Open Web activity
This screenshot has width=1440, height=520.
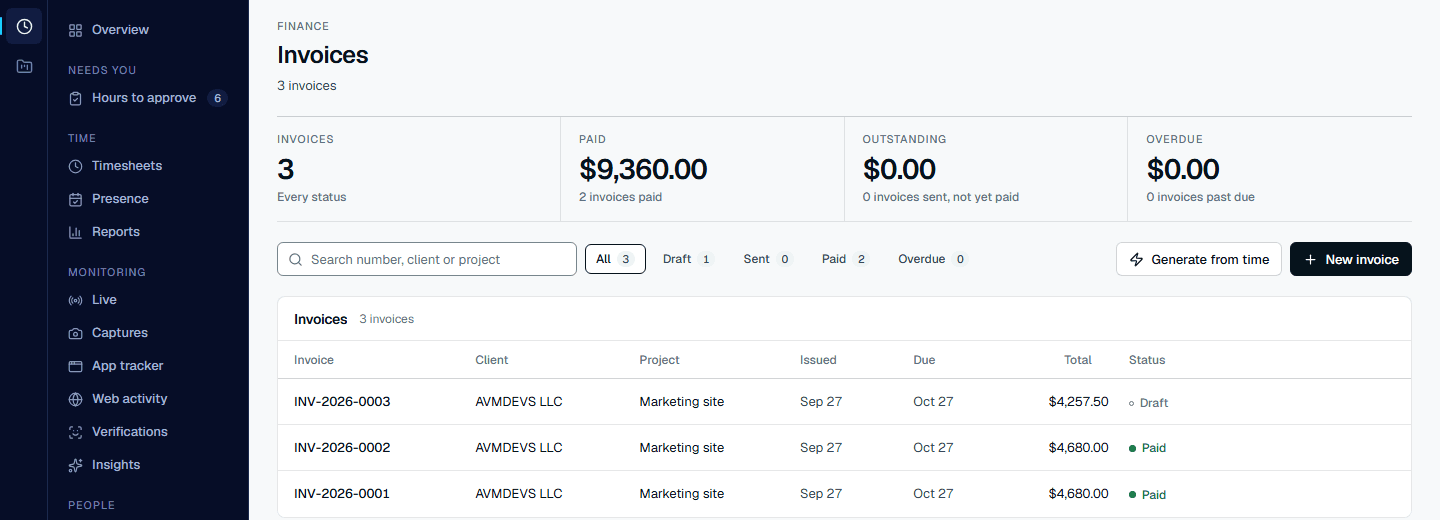148,399
